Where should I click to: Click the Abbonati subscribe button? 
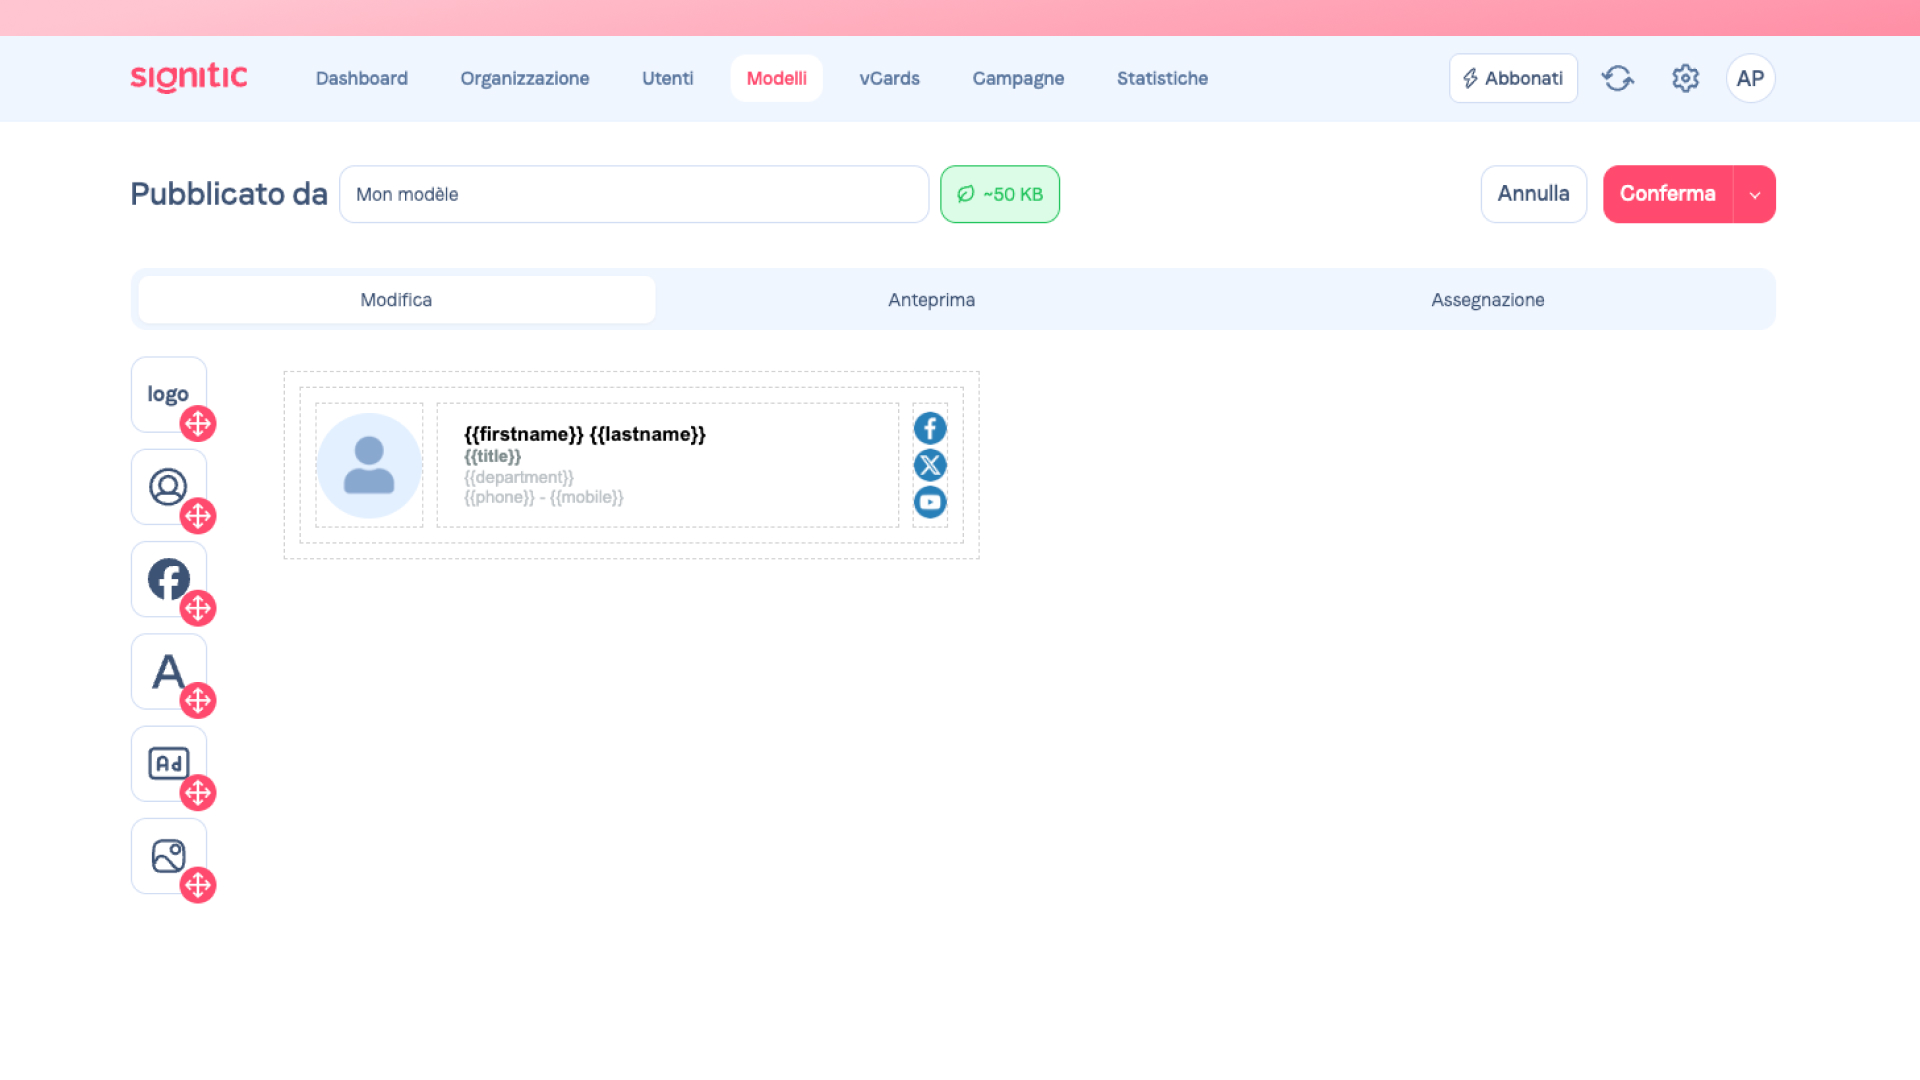pos(1513,78)
